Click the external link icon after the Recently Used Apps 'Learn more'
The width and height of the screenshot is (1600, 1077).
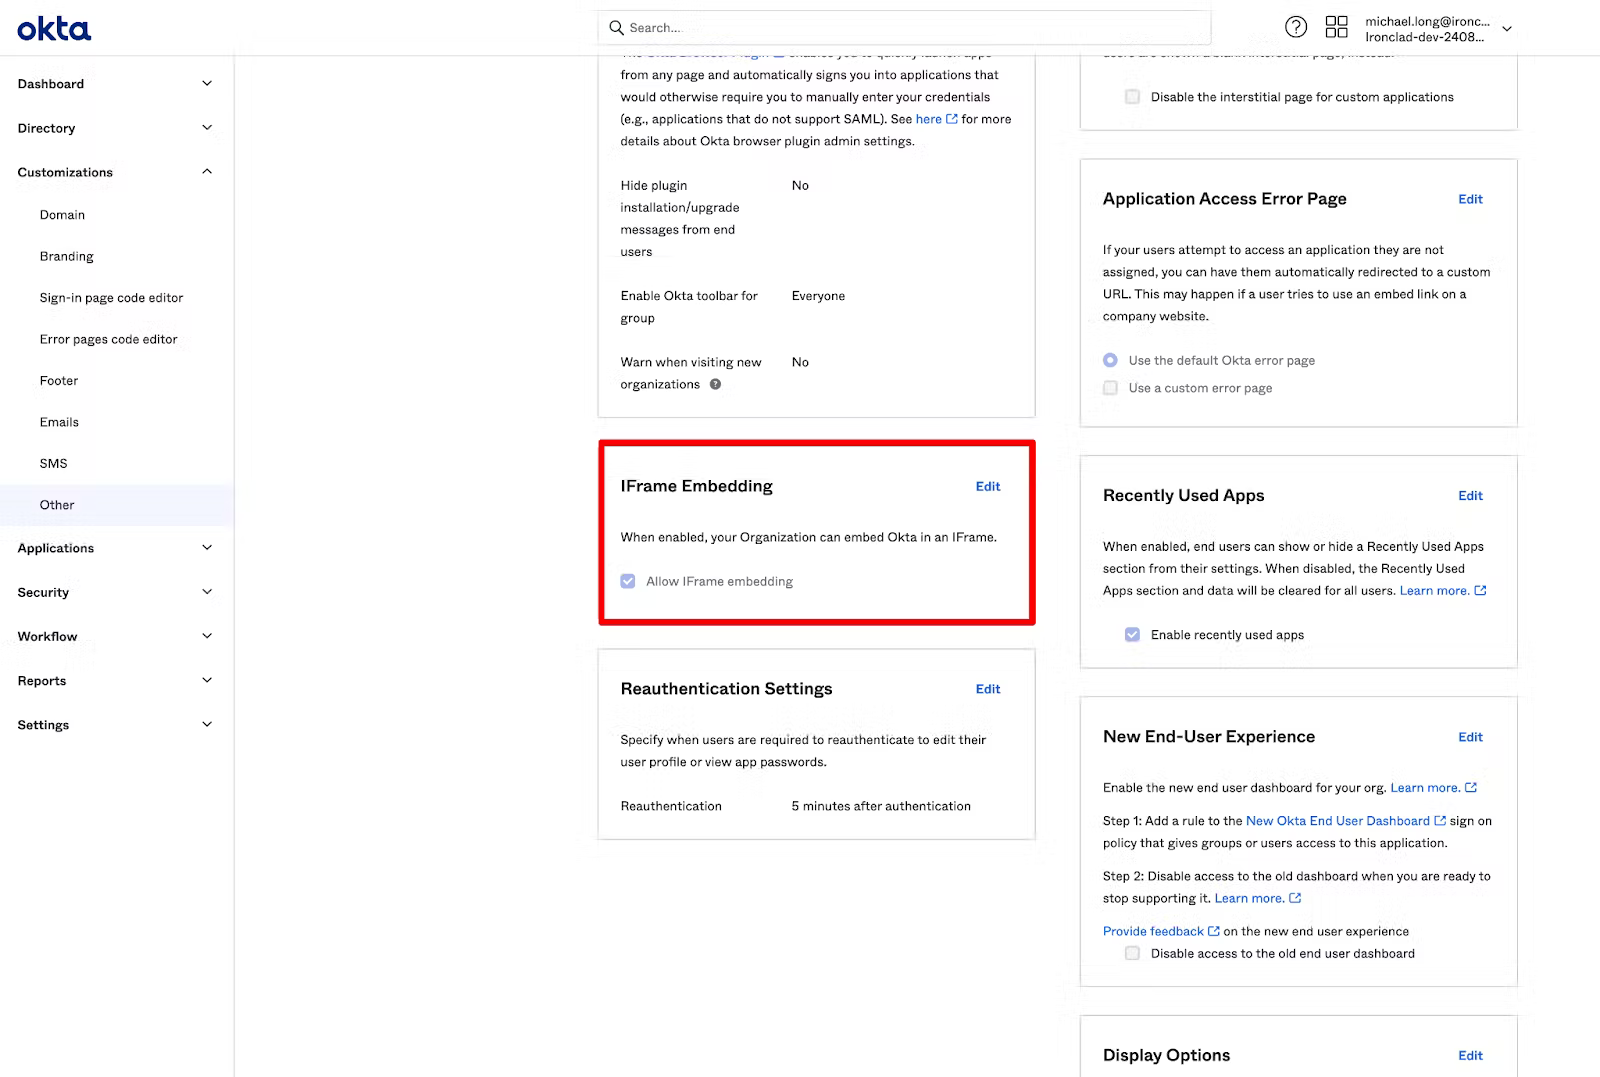pos(1481,591)
